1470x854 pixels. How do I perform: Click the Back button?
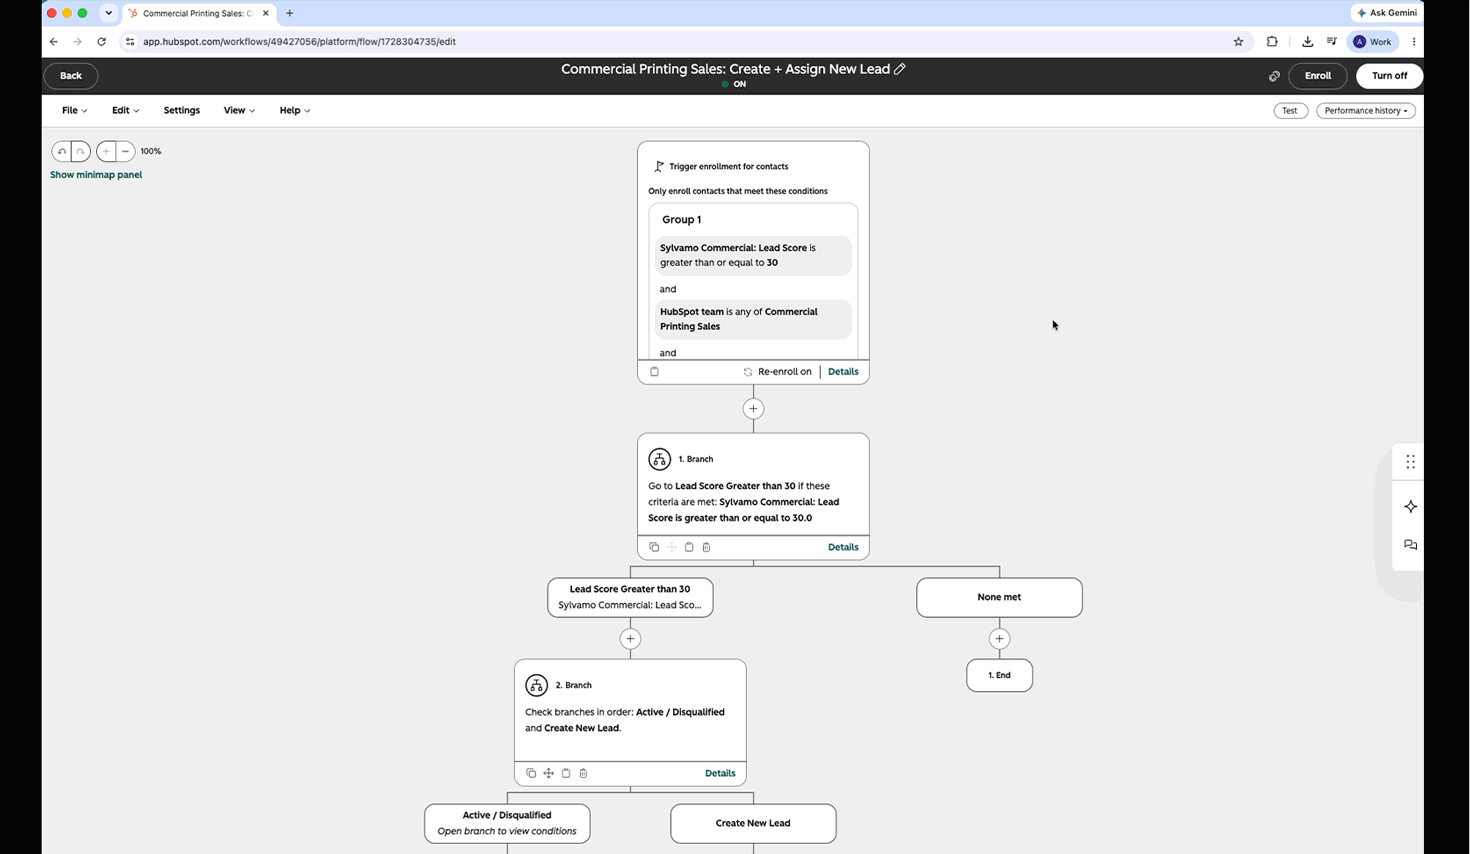coord(70,76)
